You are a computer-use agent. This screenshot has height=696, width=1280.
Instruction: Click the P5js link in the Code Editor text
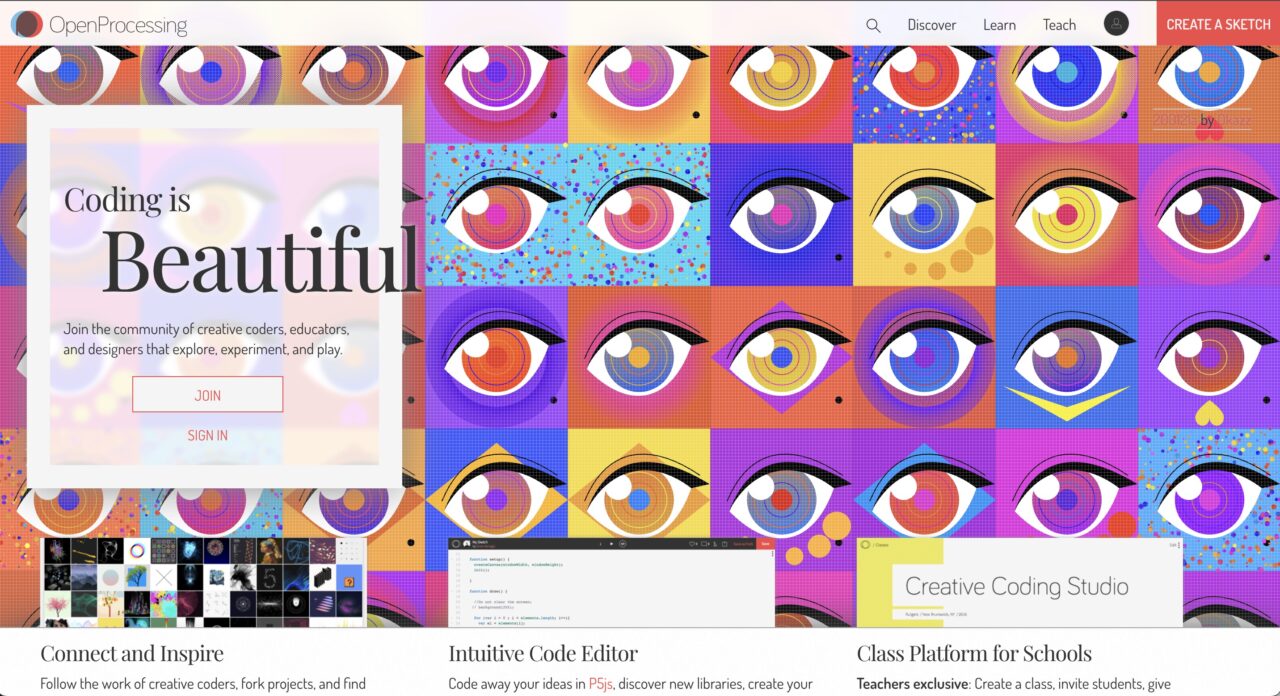click(x=600, y=684)
